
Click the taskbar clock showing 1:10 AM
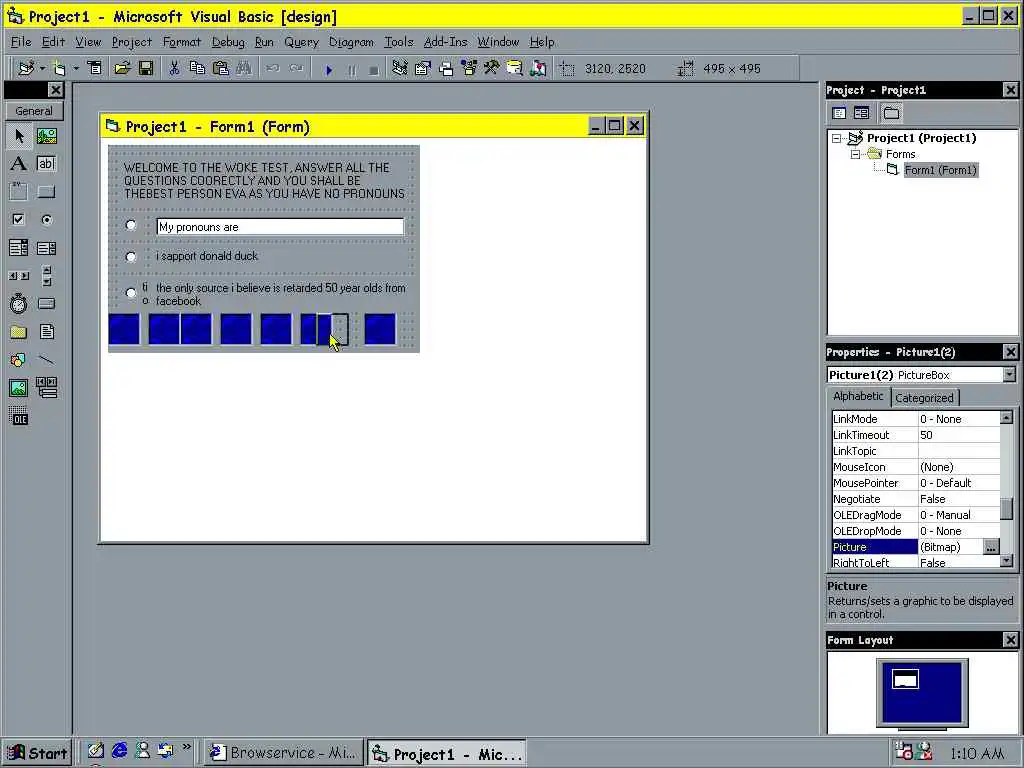click(x=977, y=754)
